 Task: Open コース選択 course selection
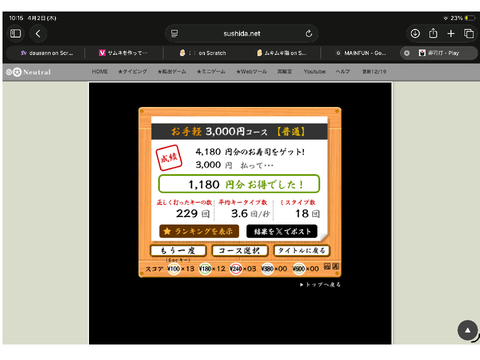pyautogui.click(x=240, y=251)
